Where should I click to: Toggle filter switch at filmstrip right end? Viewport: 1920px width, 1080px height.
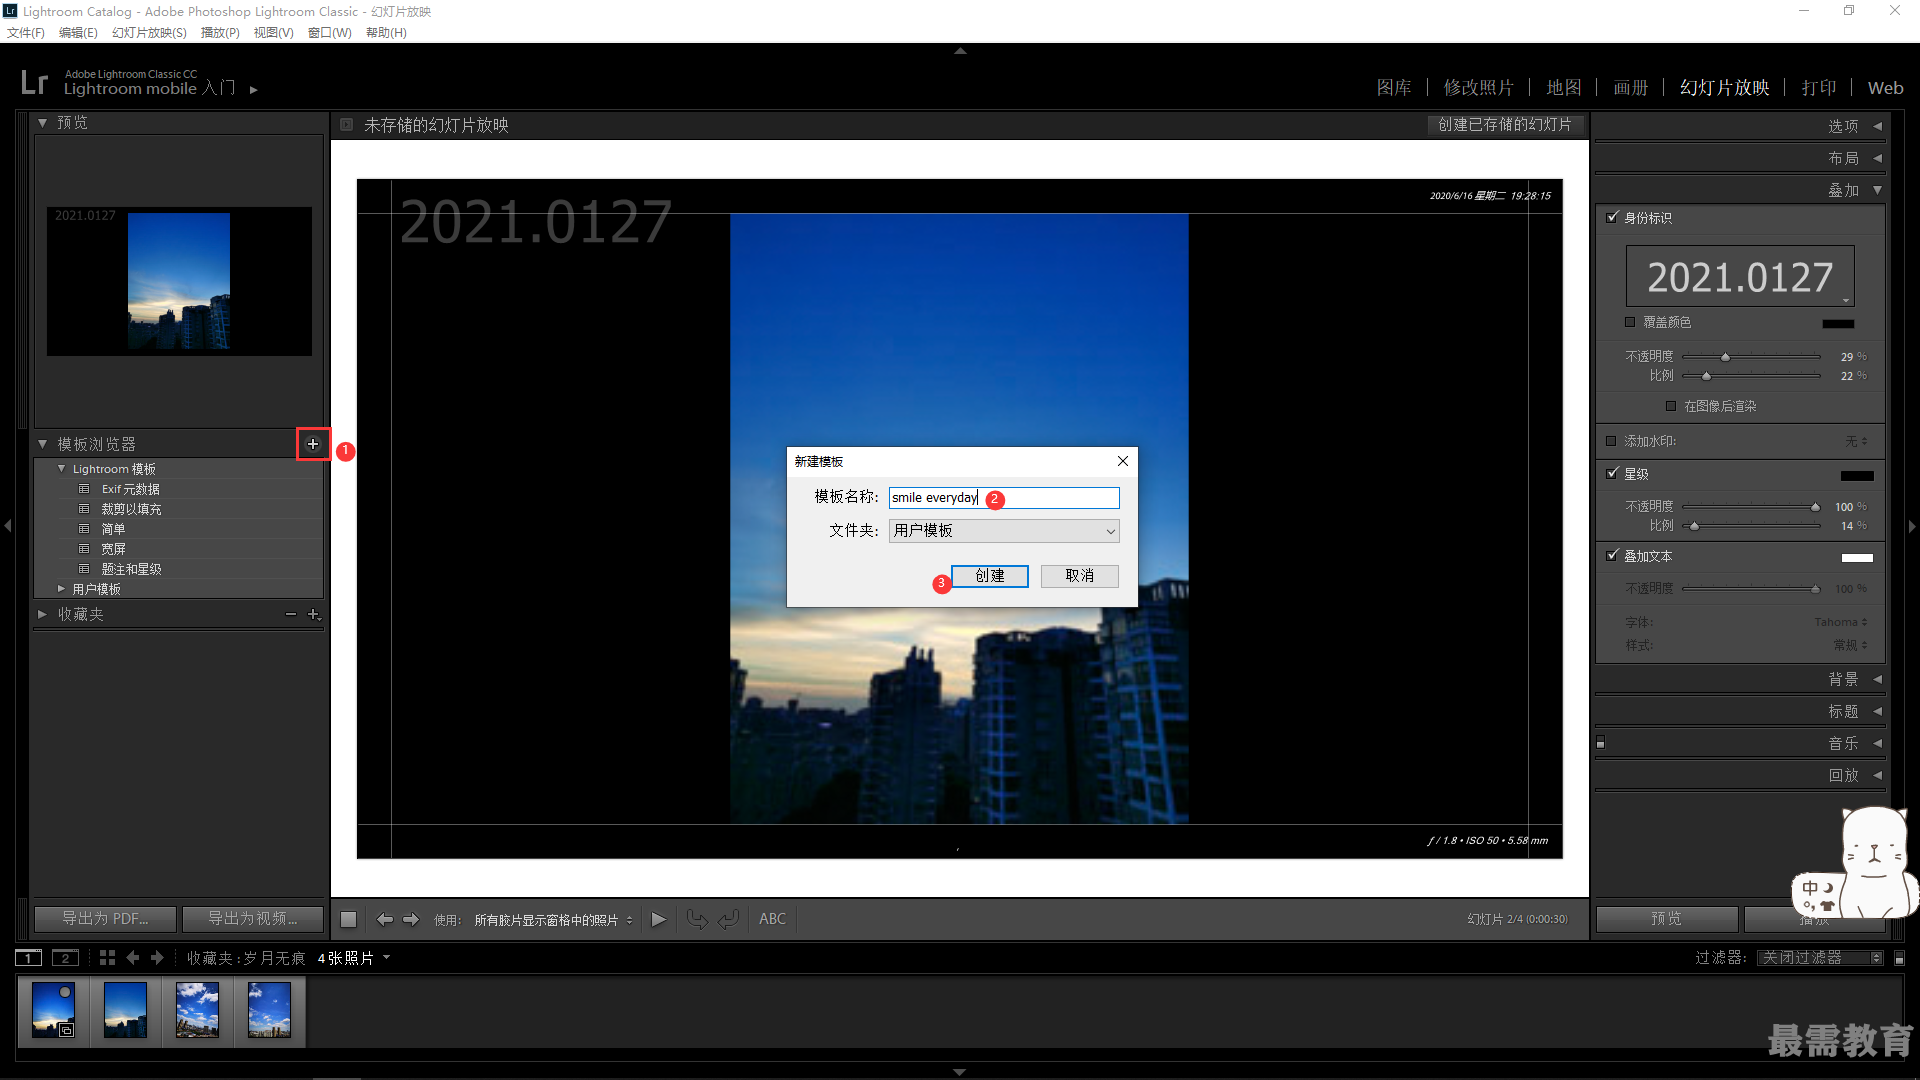(1900, 958)
